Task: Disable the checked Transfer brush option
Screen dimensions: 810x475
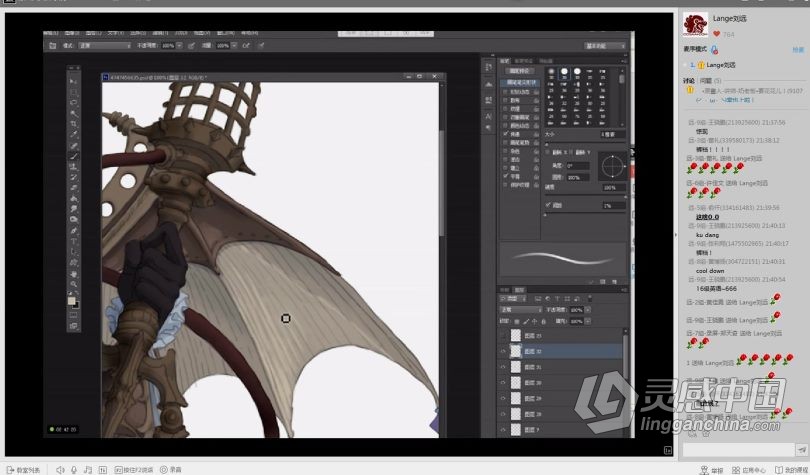Action: point(505,134)
